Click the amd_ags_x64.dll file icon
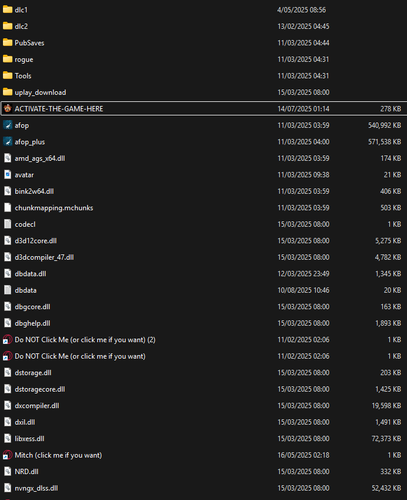This screenshot has width=407, height=500. point(7,158)
